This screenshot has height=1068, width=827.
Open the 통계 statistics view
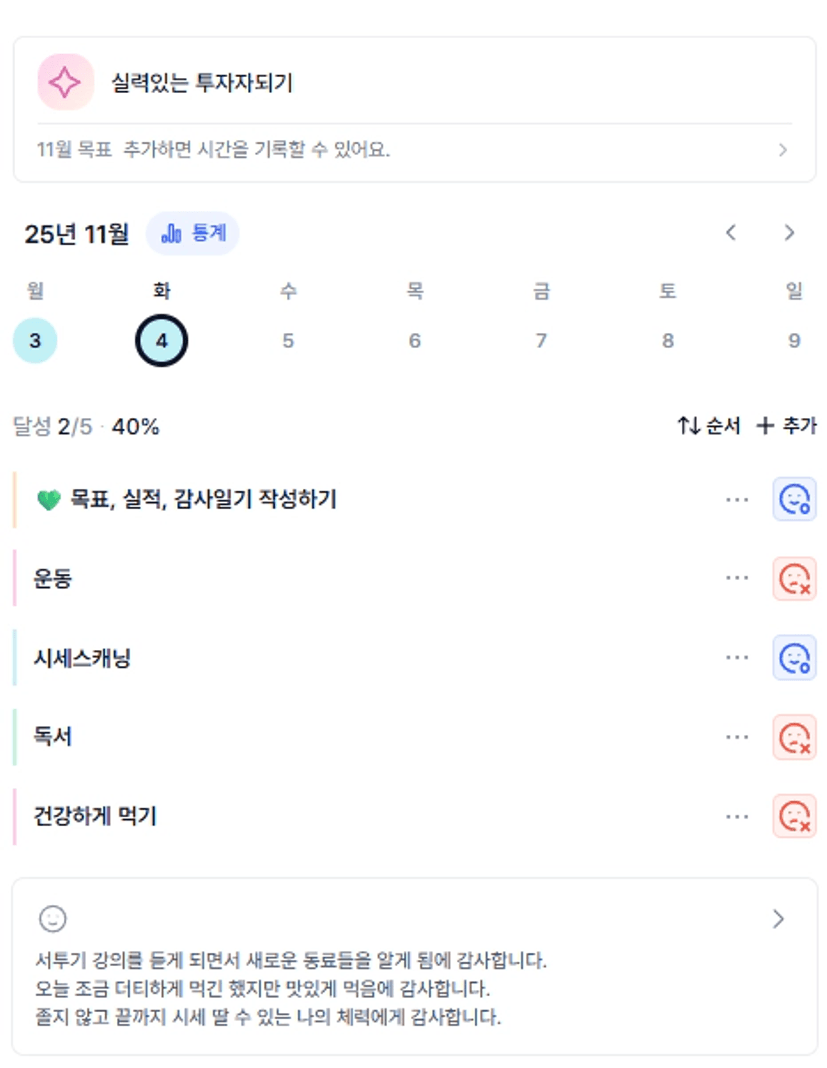(193, 234)
